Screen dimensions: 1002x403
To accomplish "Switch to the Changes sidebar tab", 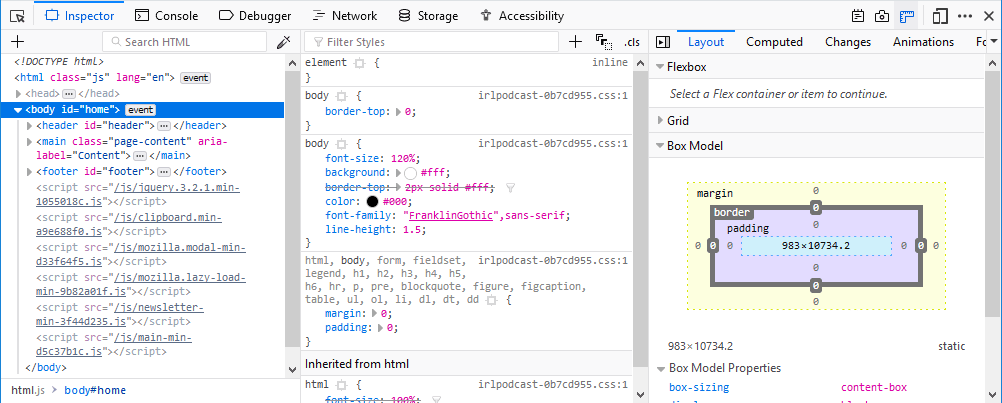I will pyautogui.click(x=848, y=42).
